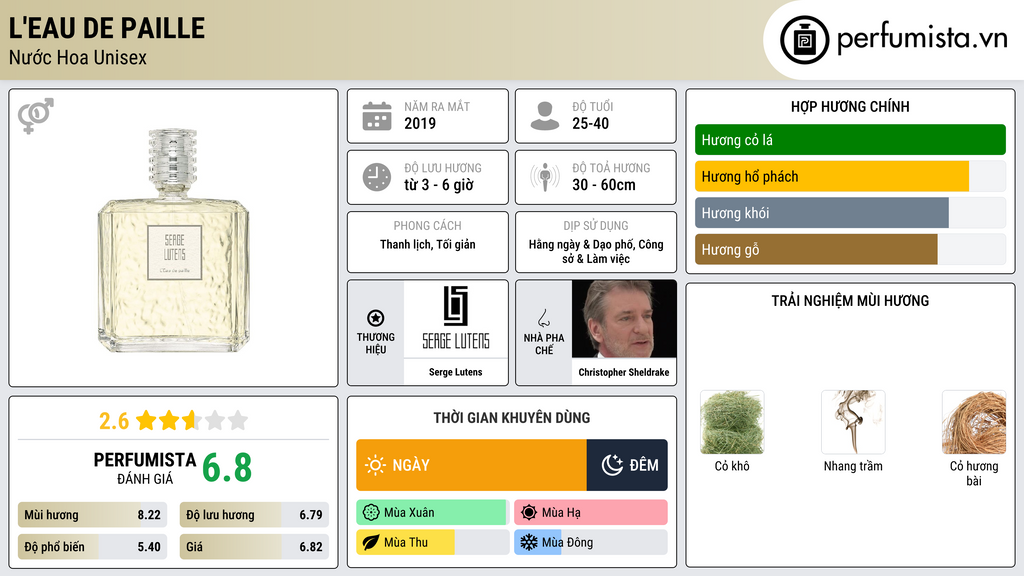
Task: Click the Cỏ khô note image
Action: click(731, 422)
